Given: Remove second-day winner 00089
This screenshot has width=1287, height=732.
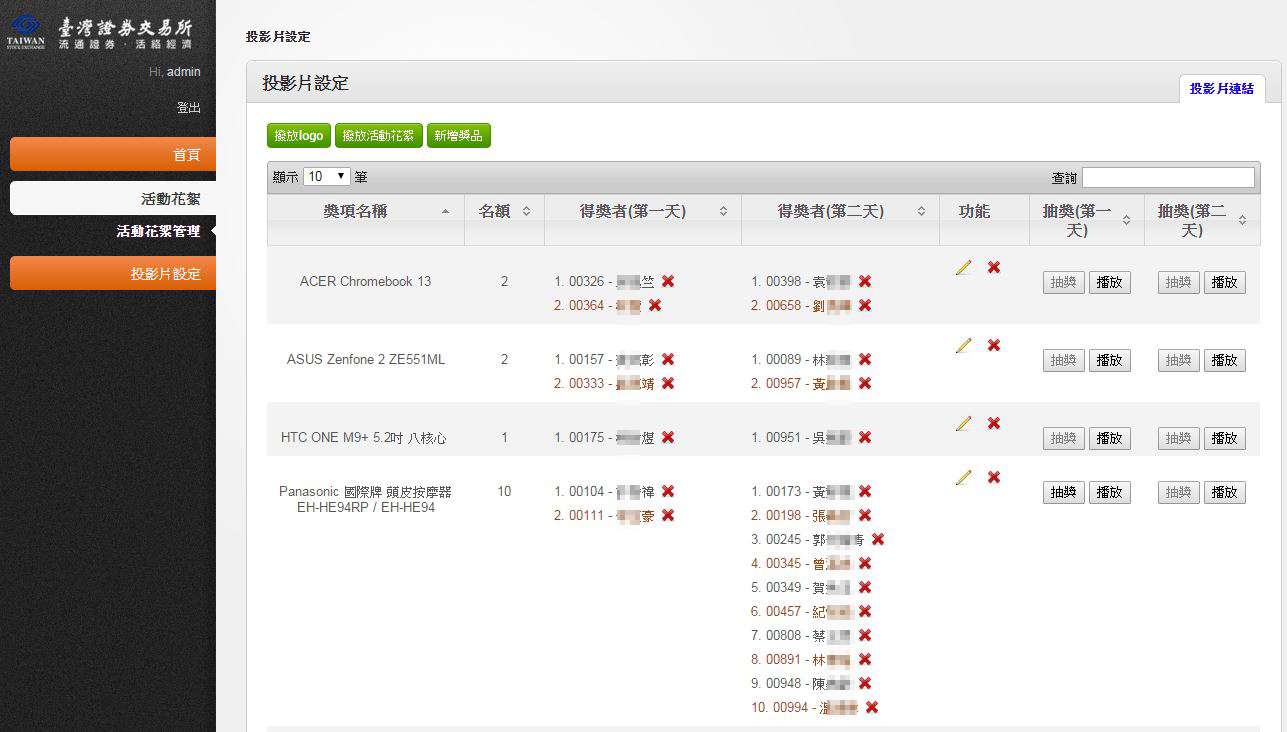Looking at the screenshot, I should pyautogui.click(x=865, y=359).
